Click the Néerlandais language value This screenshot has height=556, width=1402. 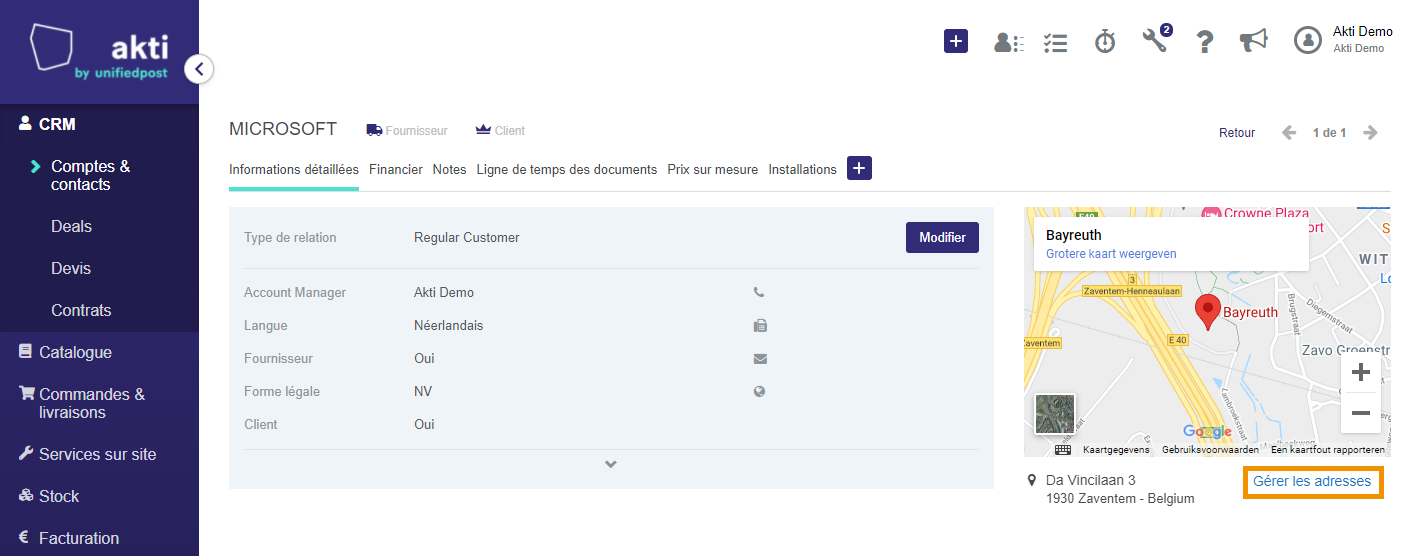[449, 326]
